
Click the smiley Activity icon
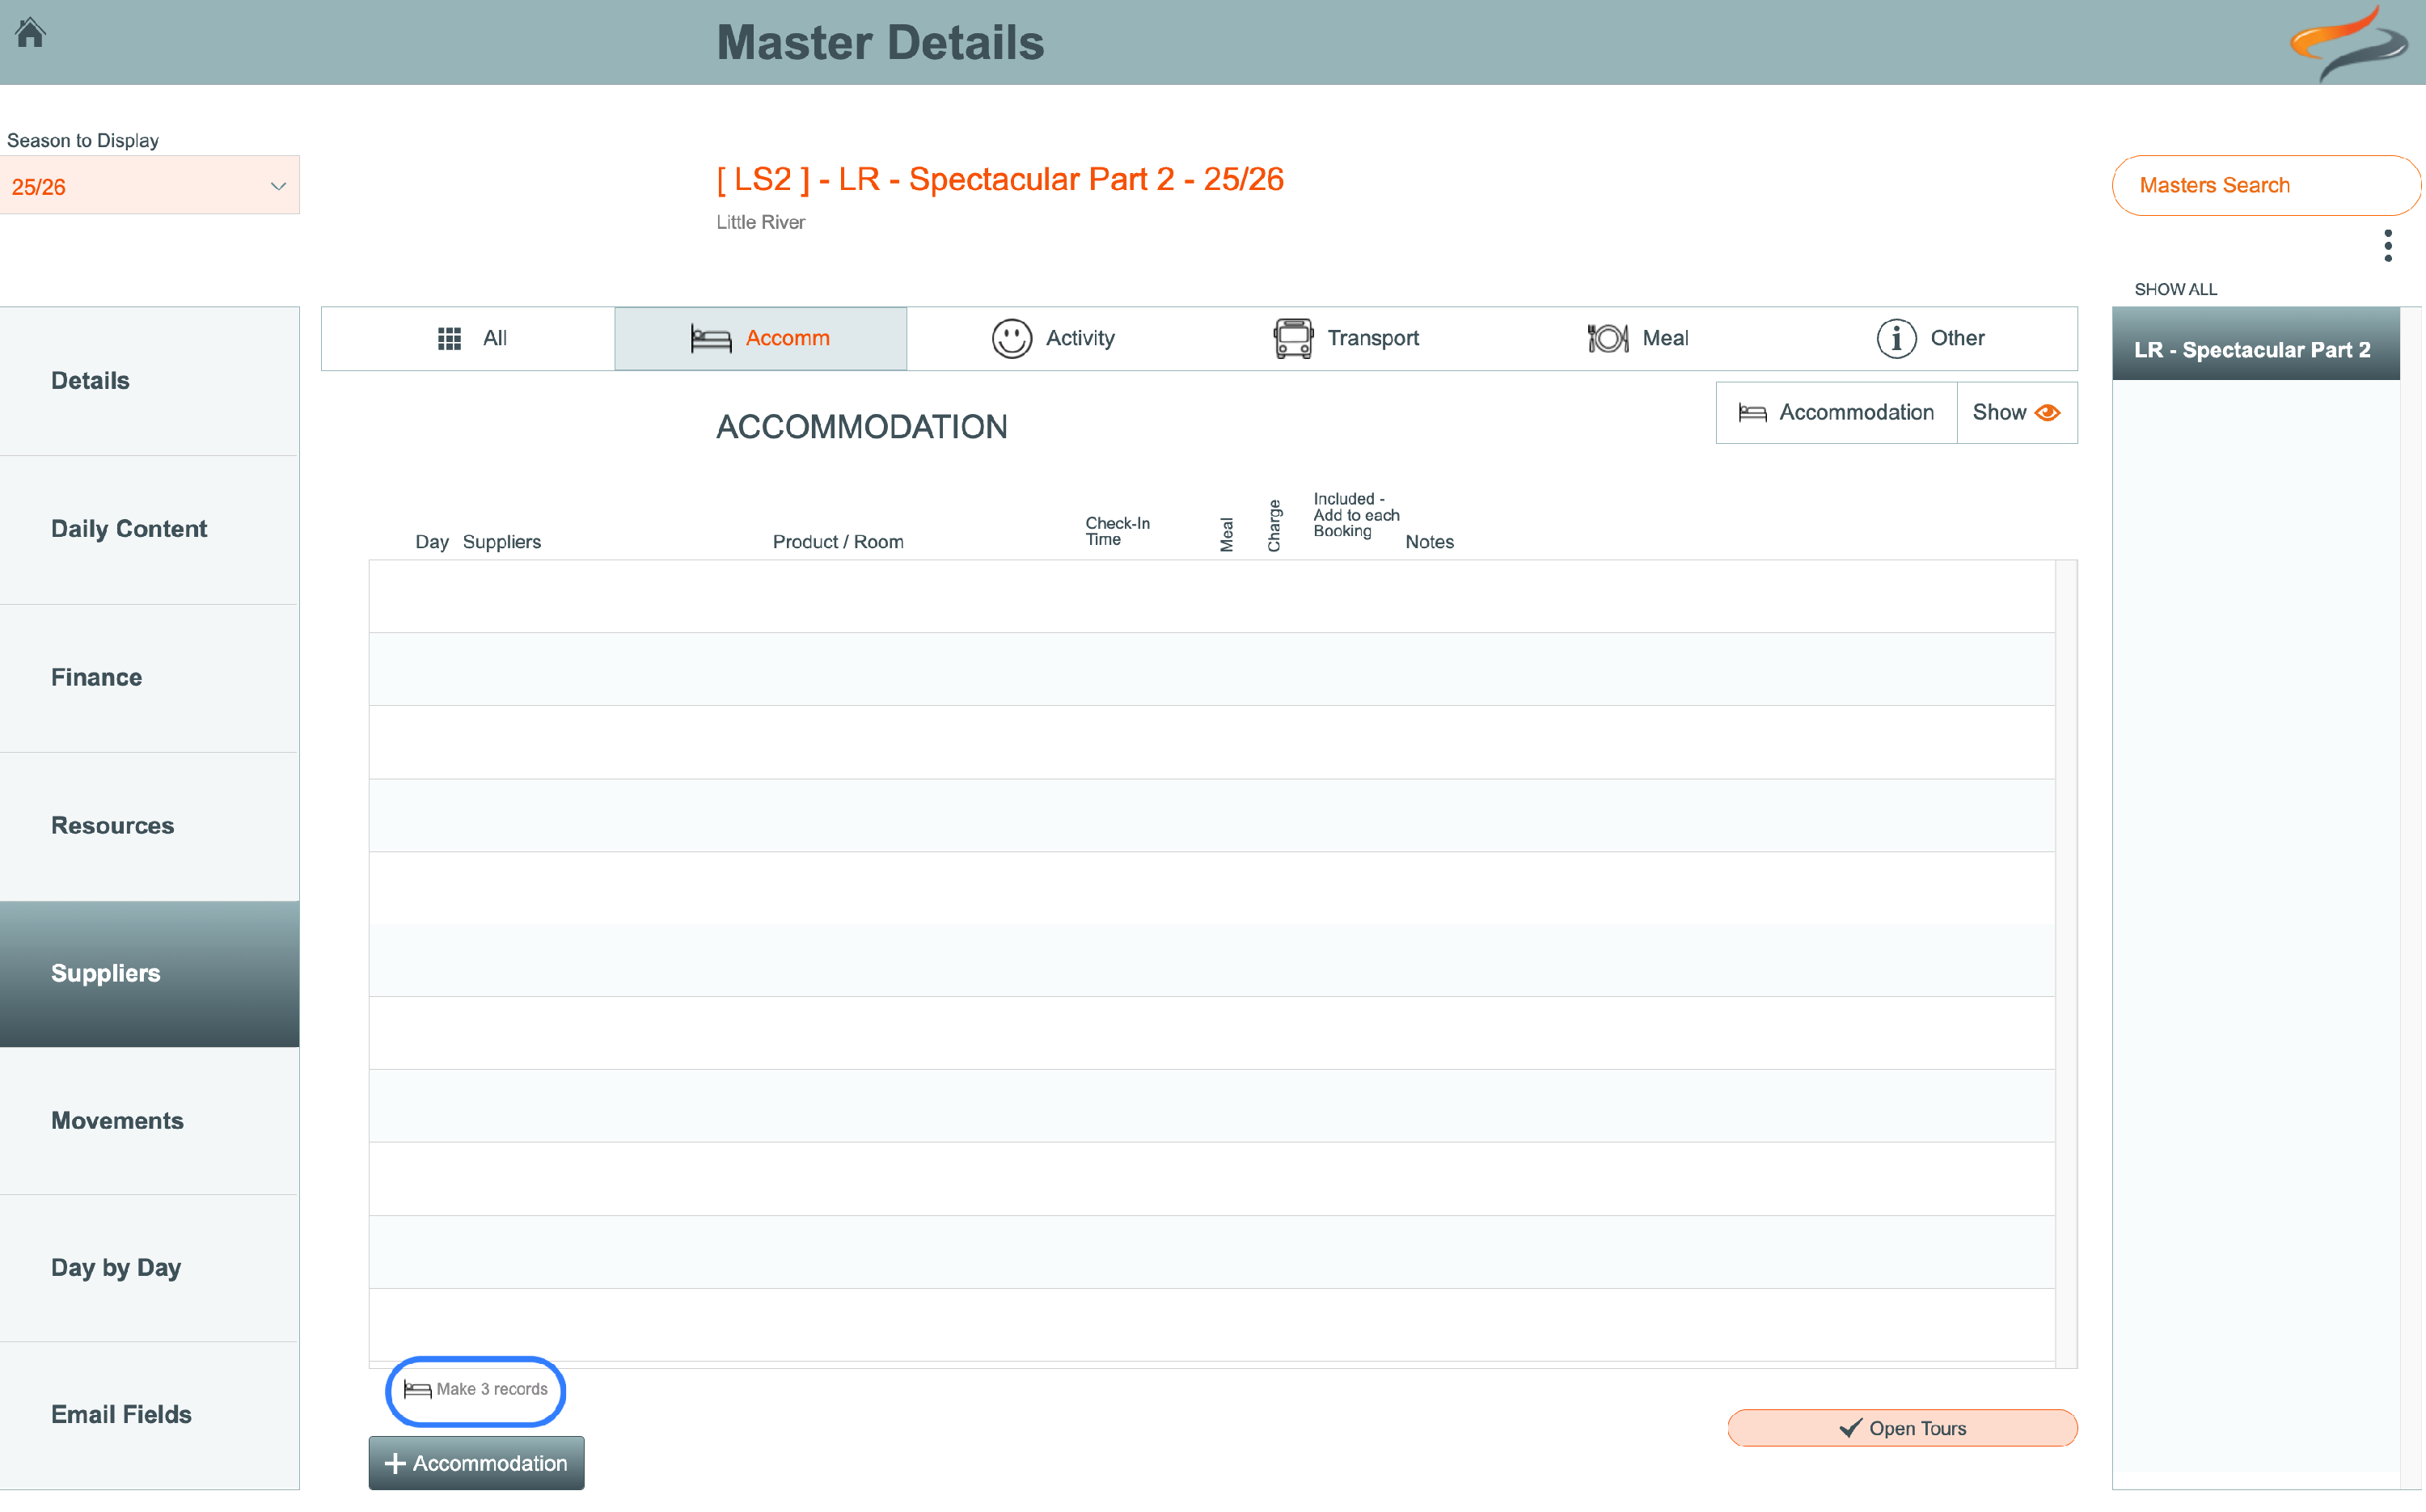1011,339
